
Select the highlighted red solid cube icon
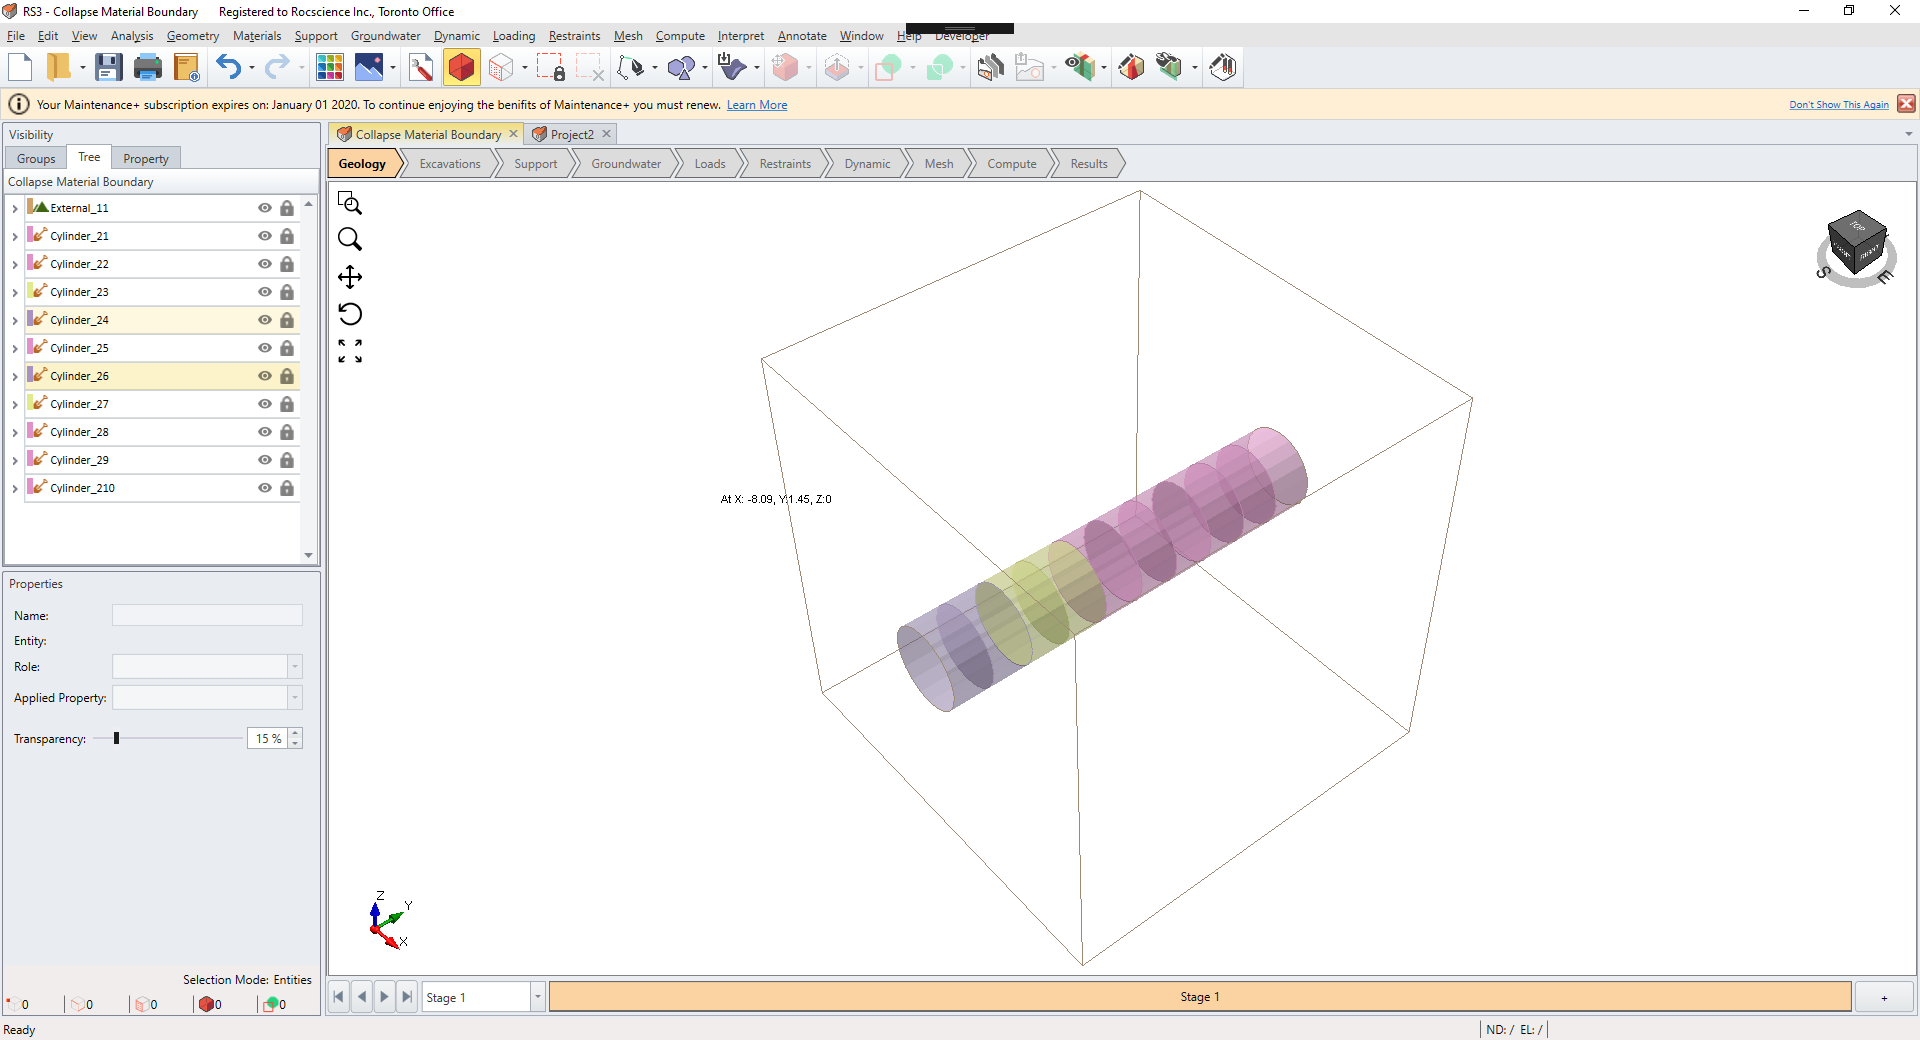tap(461, 67)
